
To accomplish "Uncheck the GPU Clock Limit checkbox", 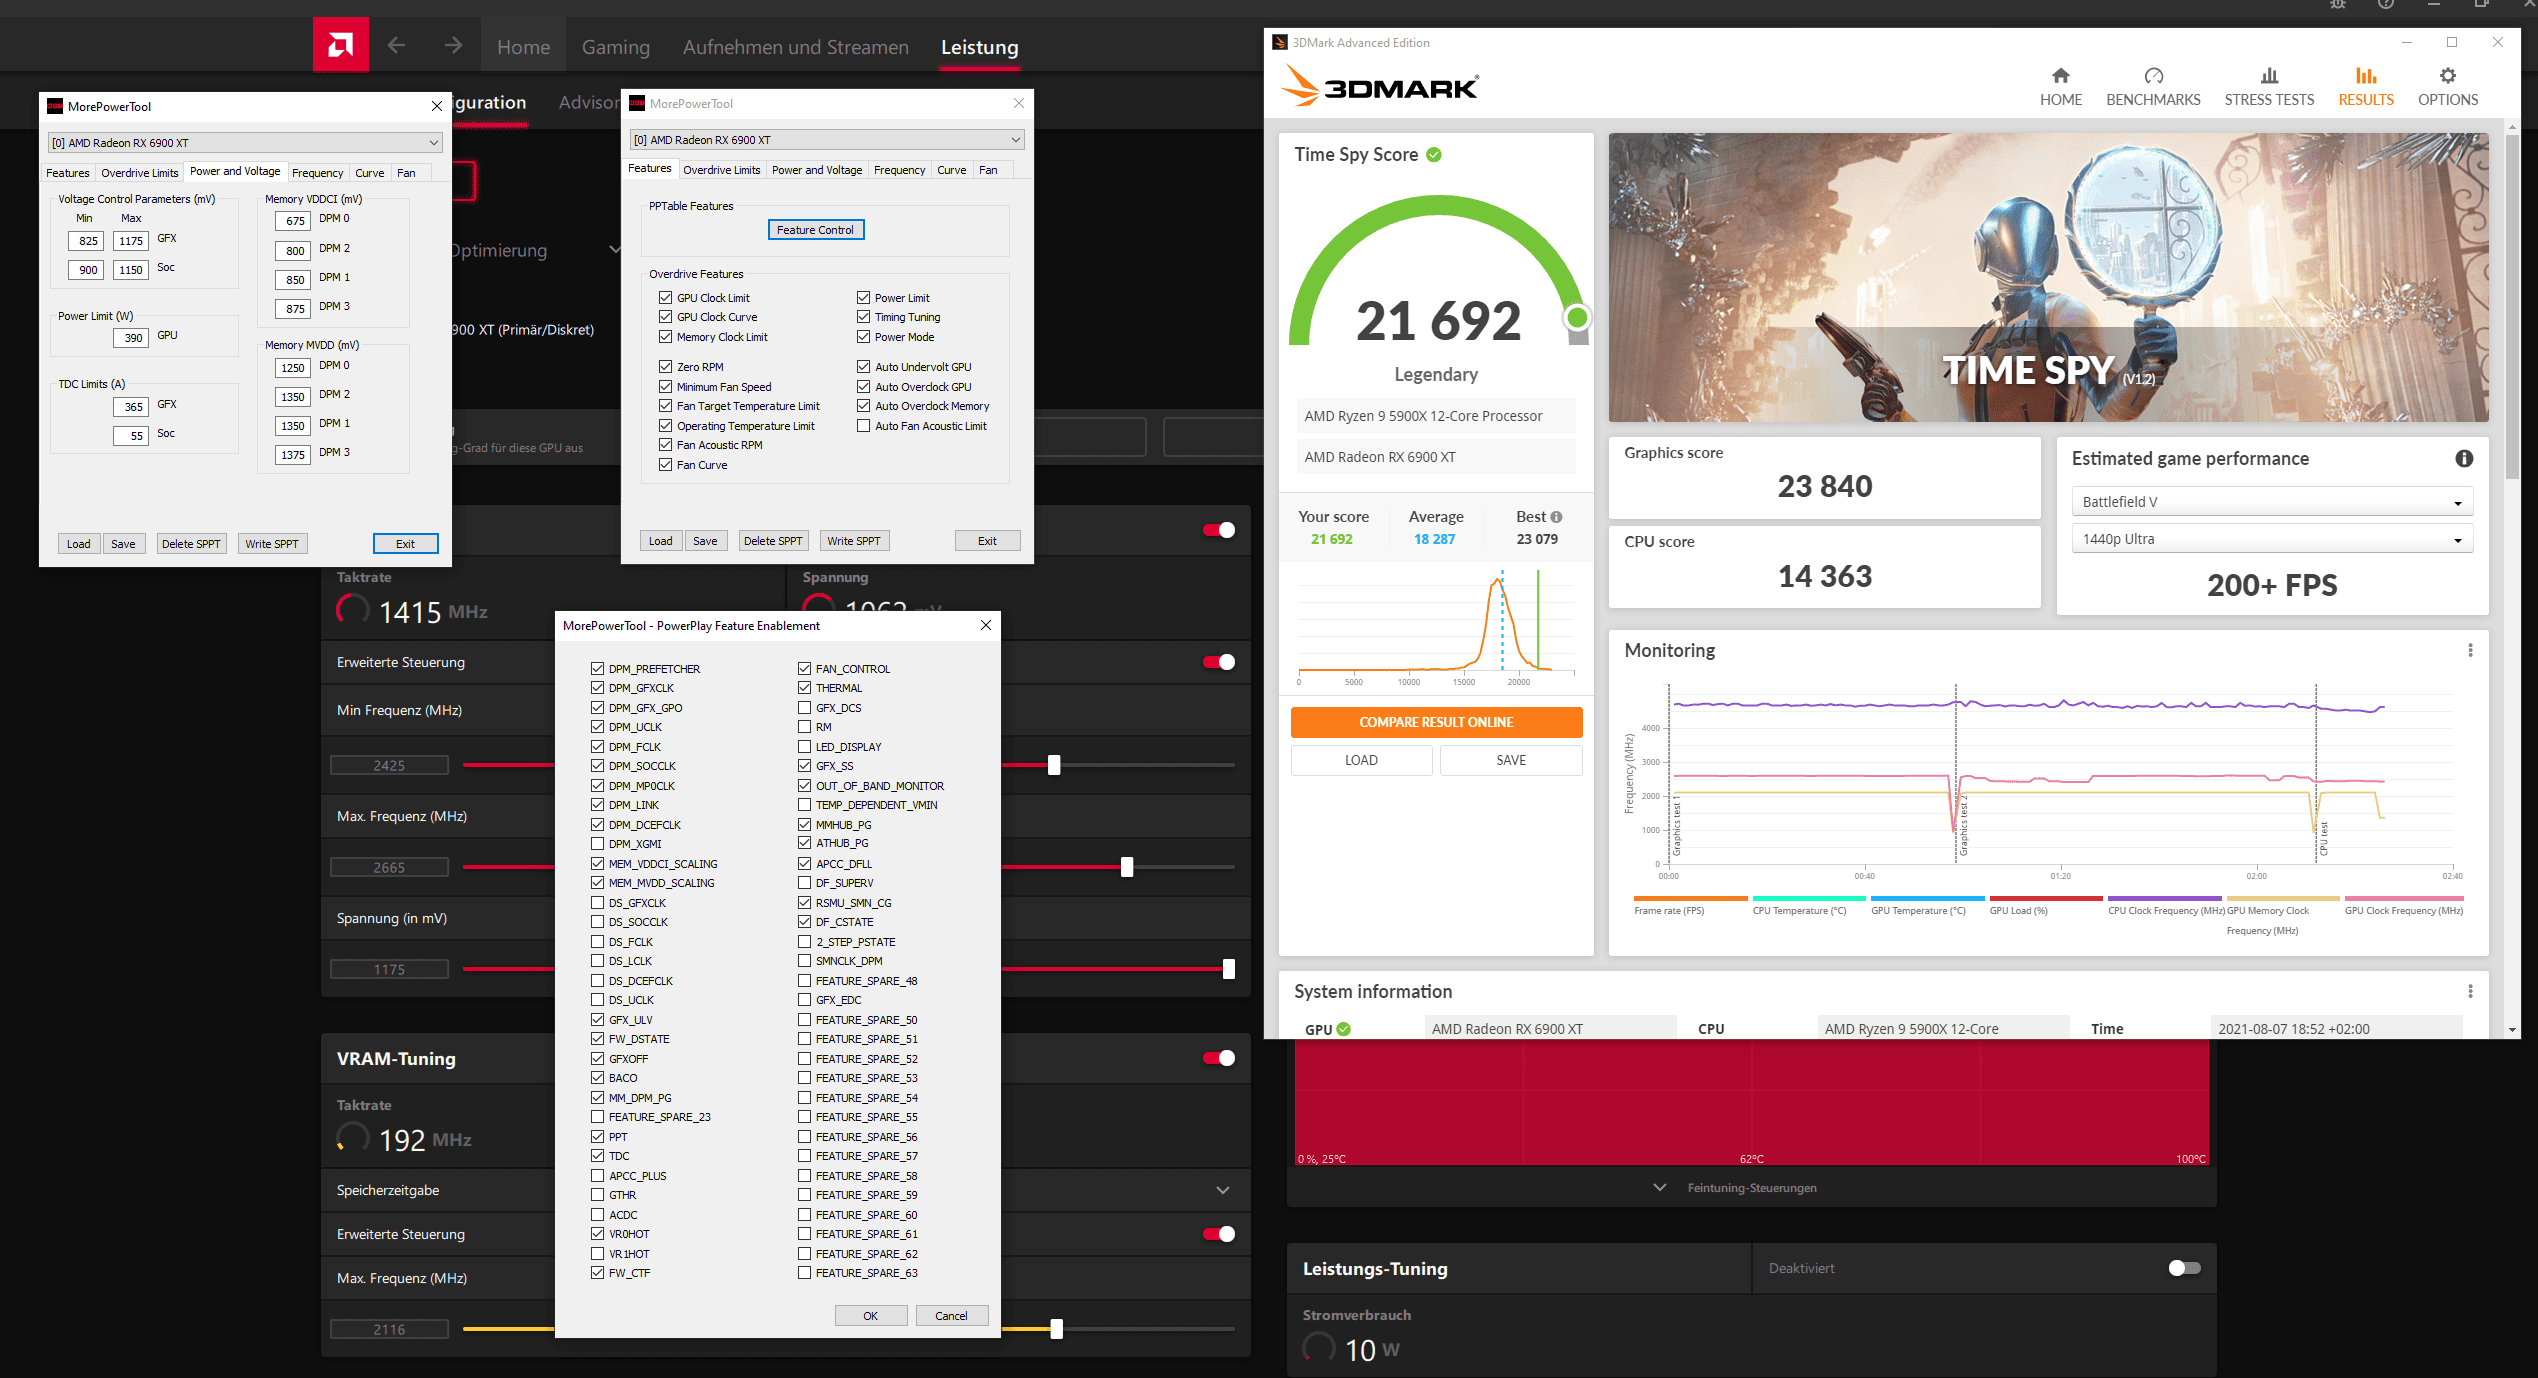I will tap(665, 297).
